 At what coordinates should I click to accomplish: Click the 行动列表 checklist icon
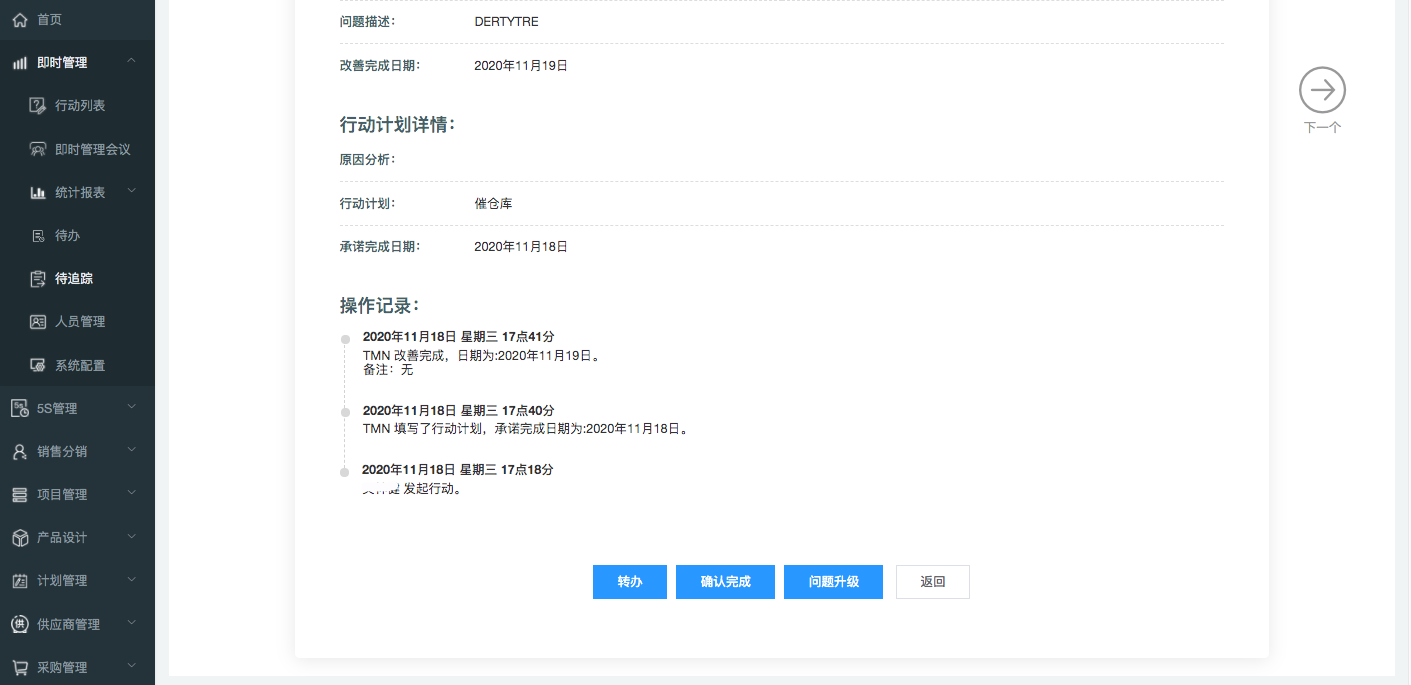coord(38,106)
